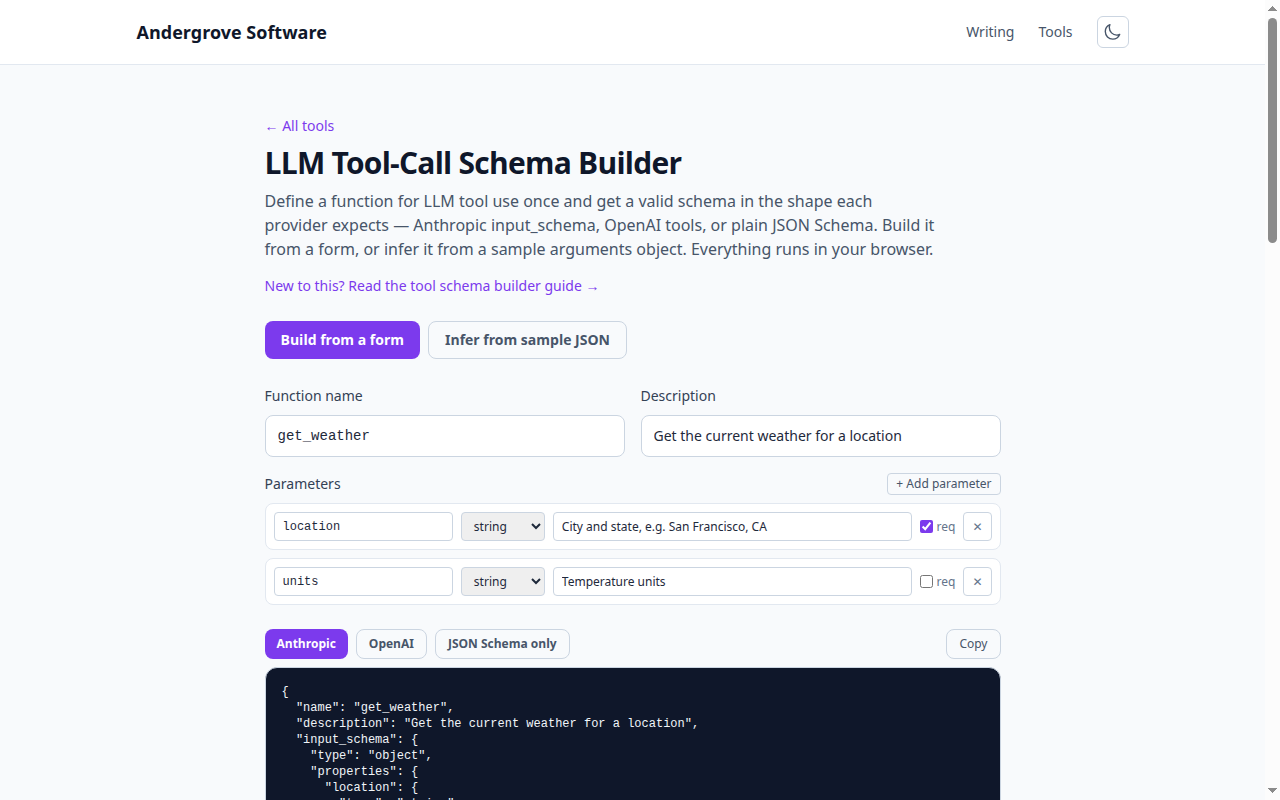Focus the Function name input field

(x=445, y=436)
